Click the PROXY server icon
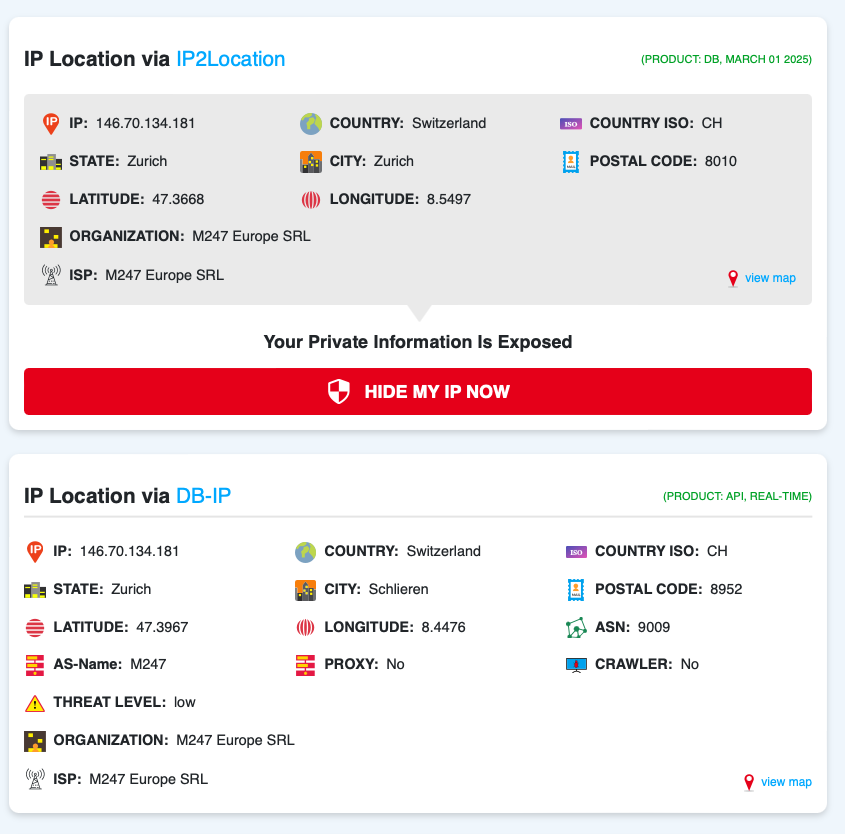Image resolution: width=845 pixels, height=834 pixels. click(x=306, y=665)
